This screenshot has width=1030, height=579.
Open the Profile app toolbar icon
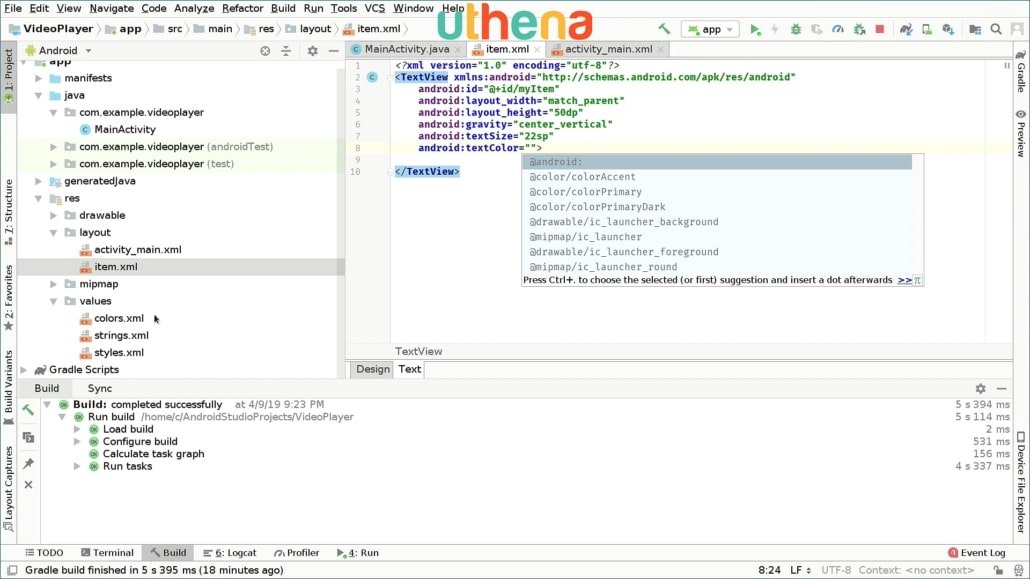(838, 29)
